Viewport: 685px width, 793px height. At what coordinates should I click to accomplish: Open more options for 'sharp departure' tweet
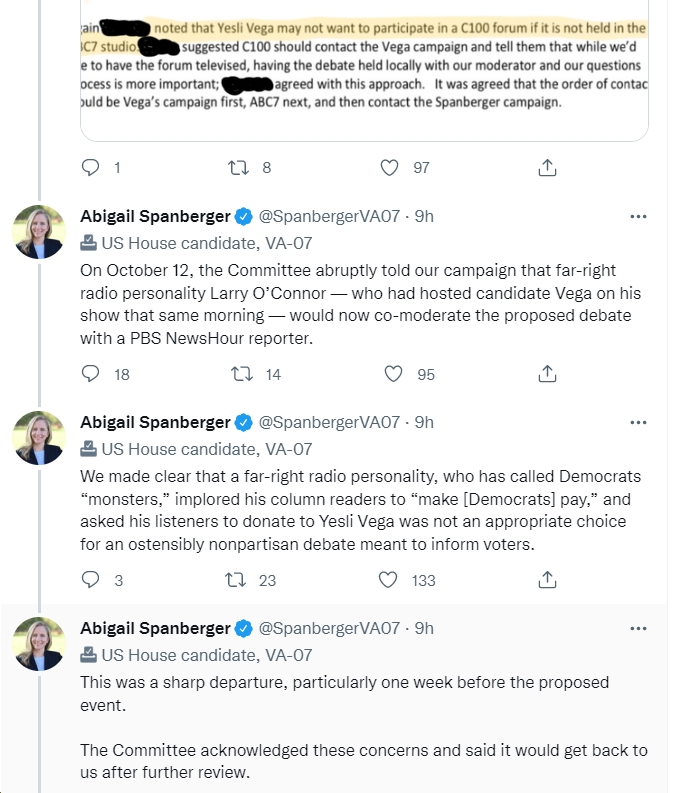coord(638,628)
